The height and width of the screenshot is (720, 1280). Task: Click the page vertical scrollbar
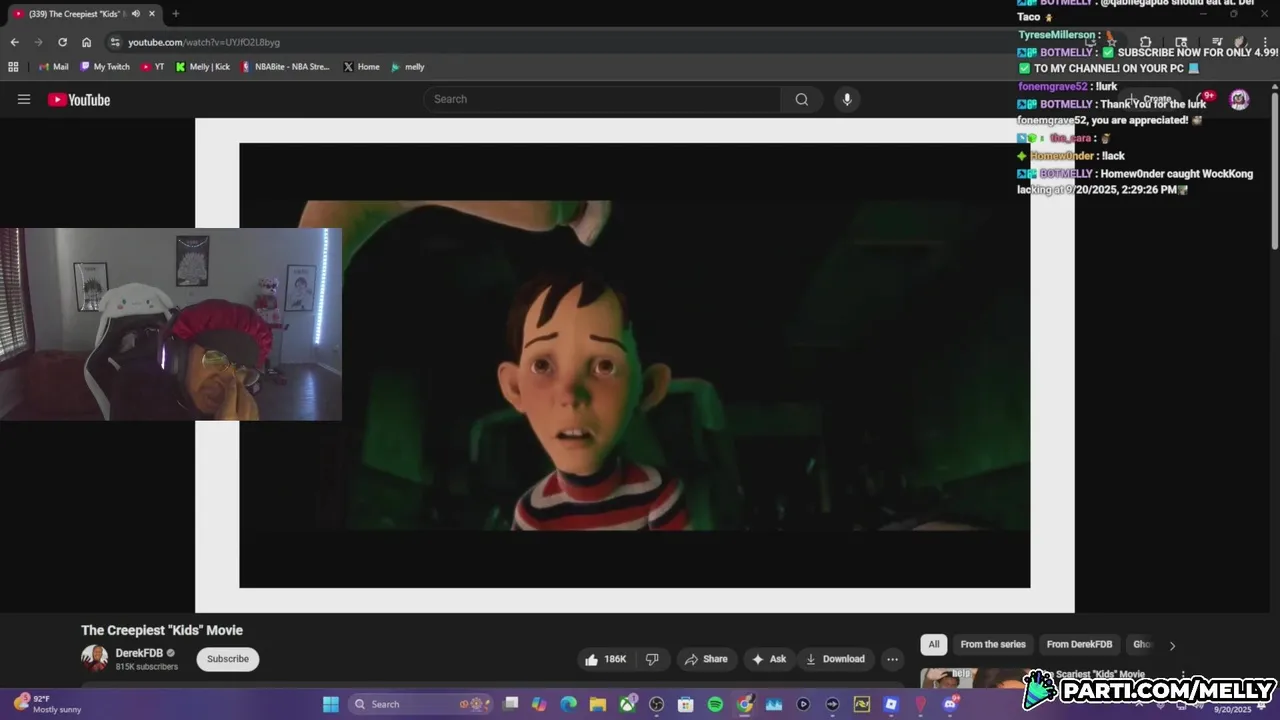(x=1274, y=170)
